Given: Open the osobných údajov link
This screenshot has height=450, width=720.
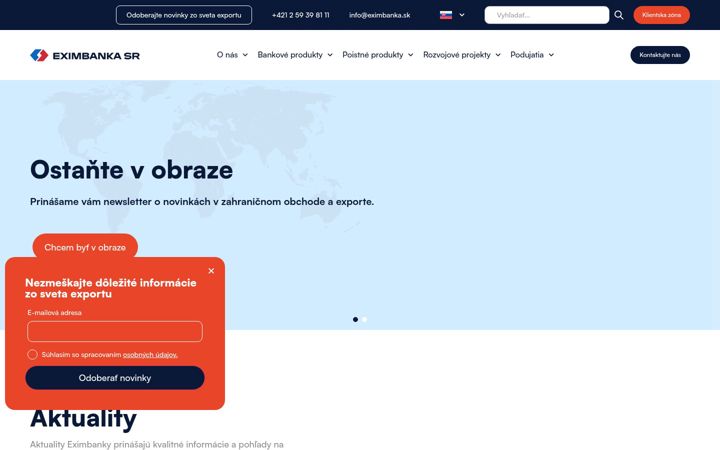Looking at the screenshot, I should (x=150, y=355).
